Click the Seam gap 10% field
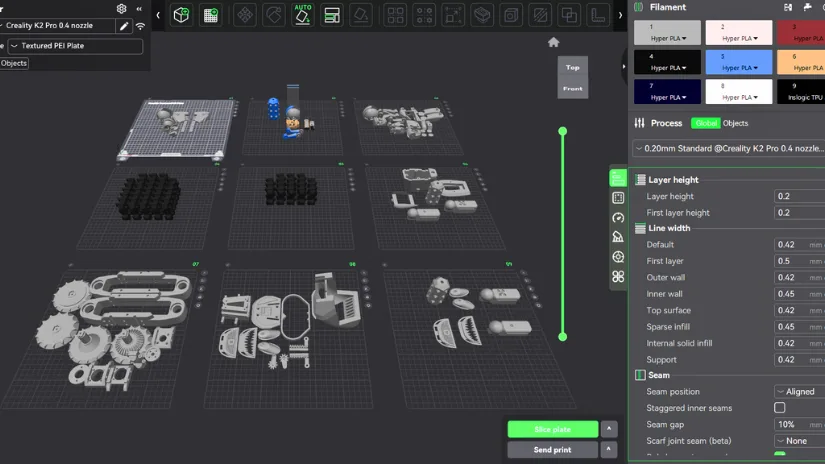 799,425
